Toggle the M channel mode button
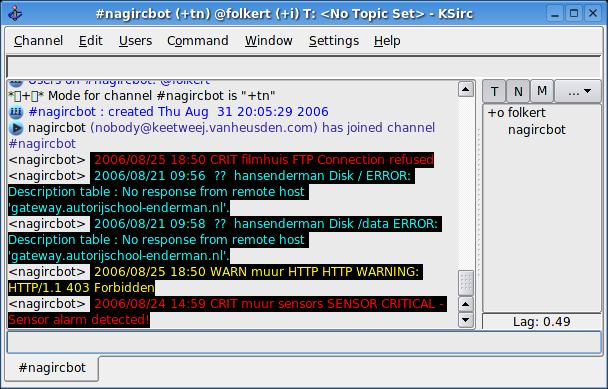 tap(542, 92)
